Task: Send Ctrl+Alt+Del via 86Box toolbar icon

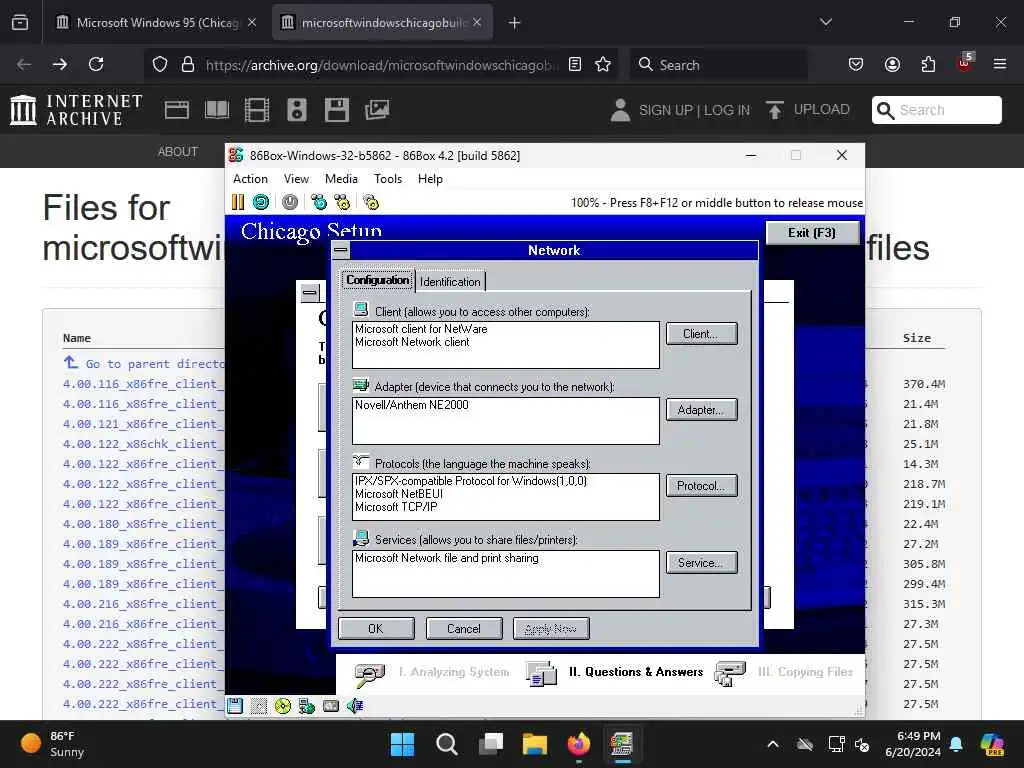Action: [x=319, y=202]
